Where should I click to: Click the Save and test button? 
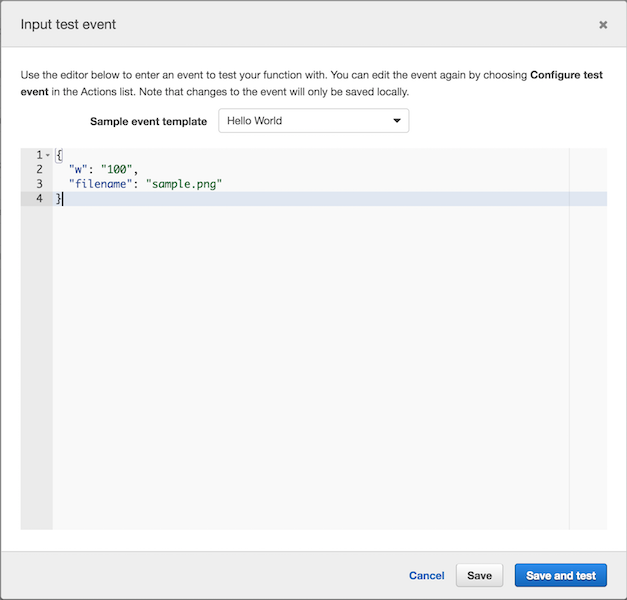[561, 575]
